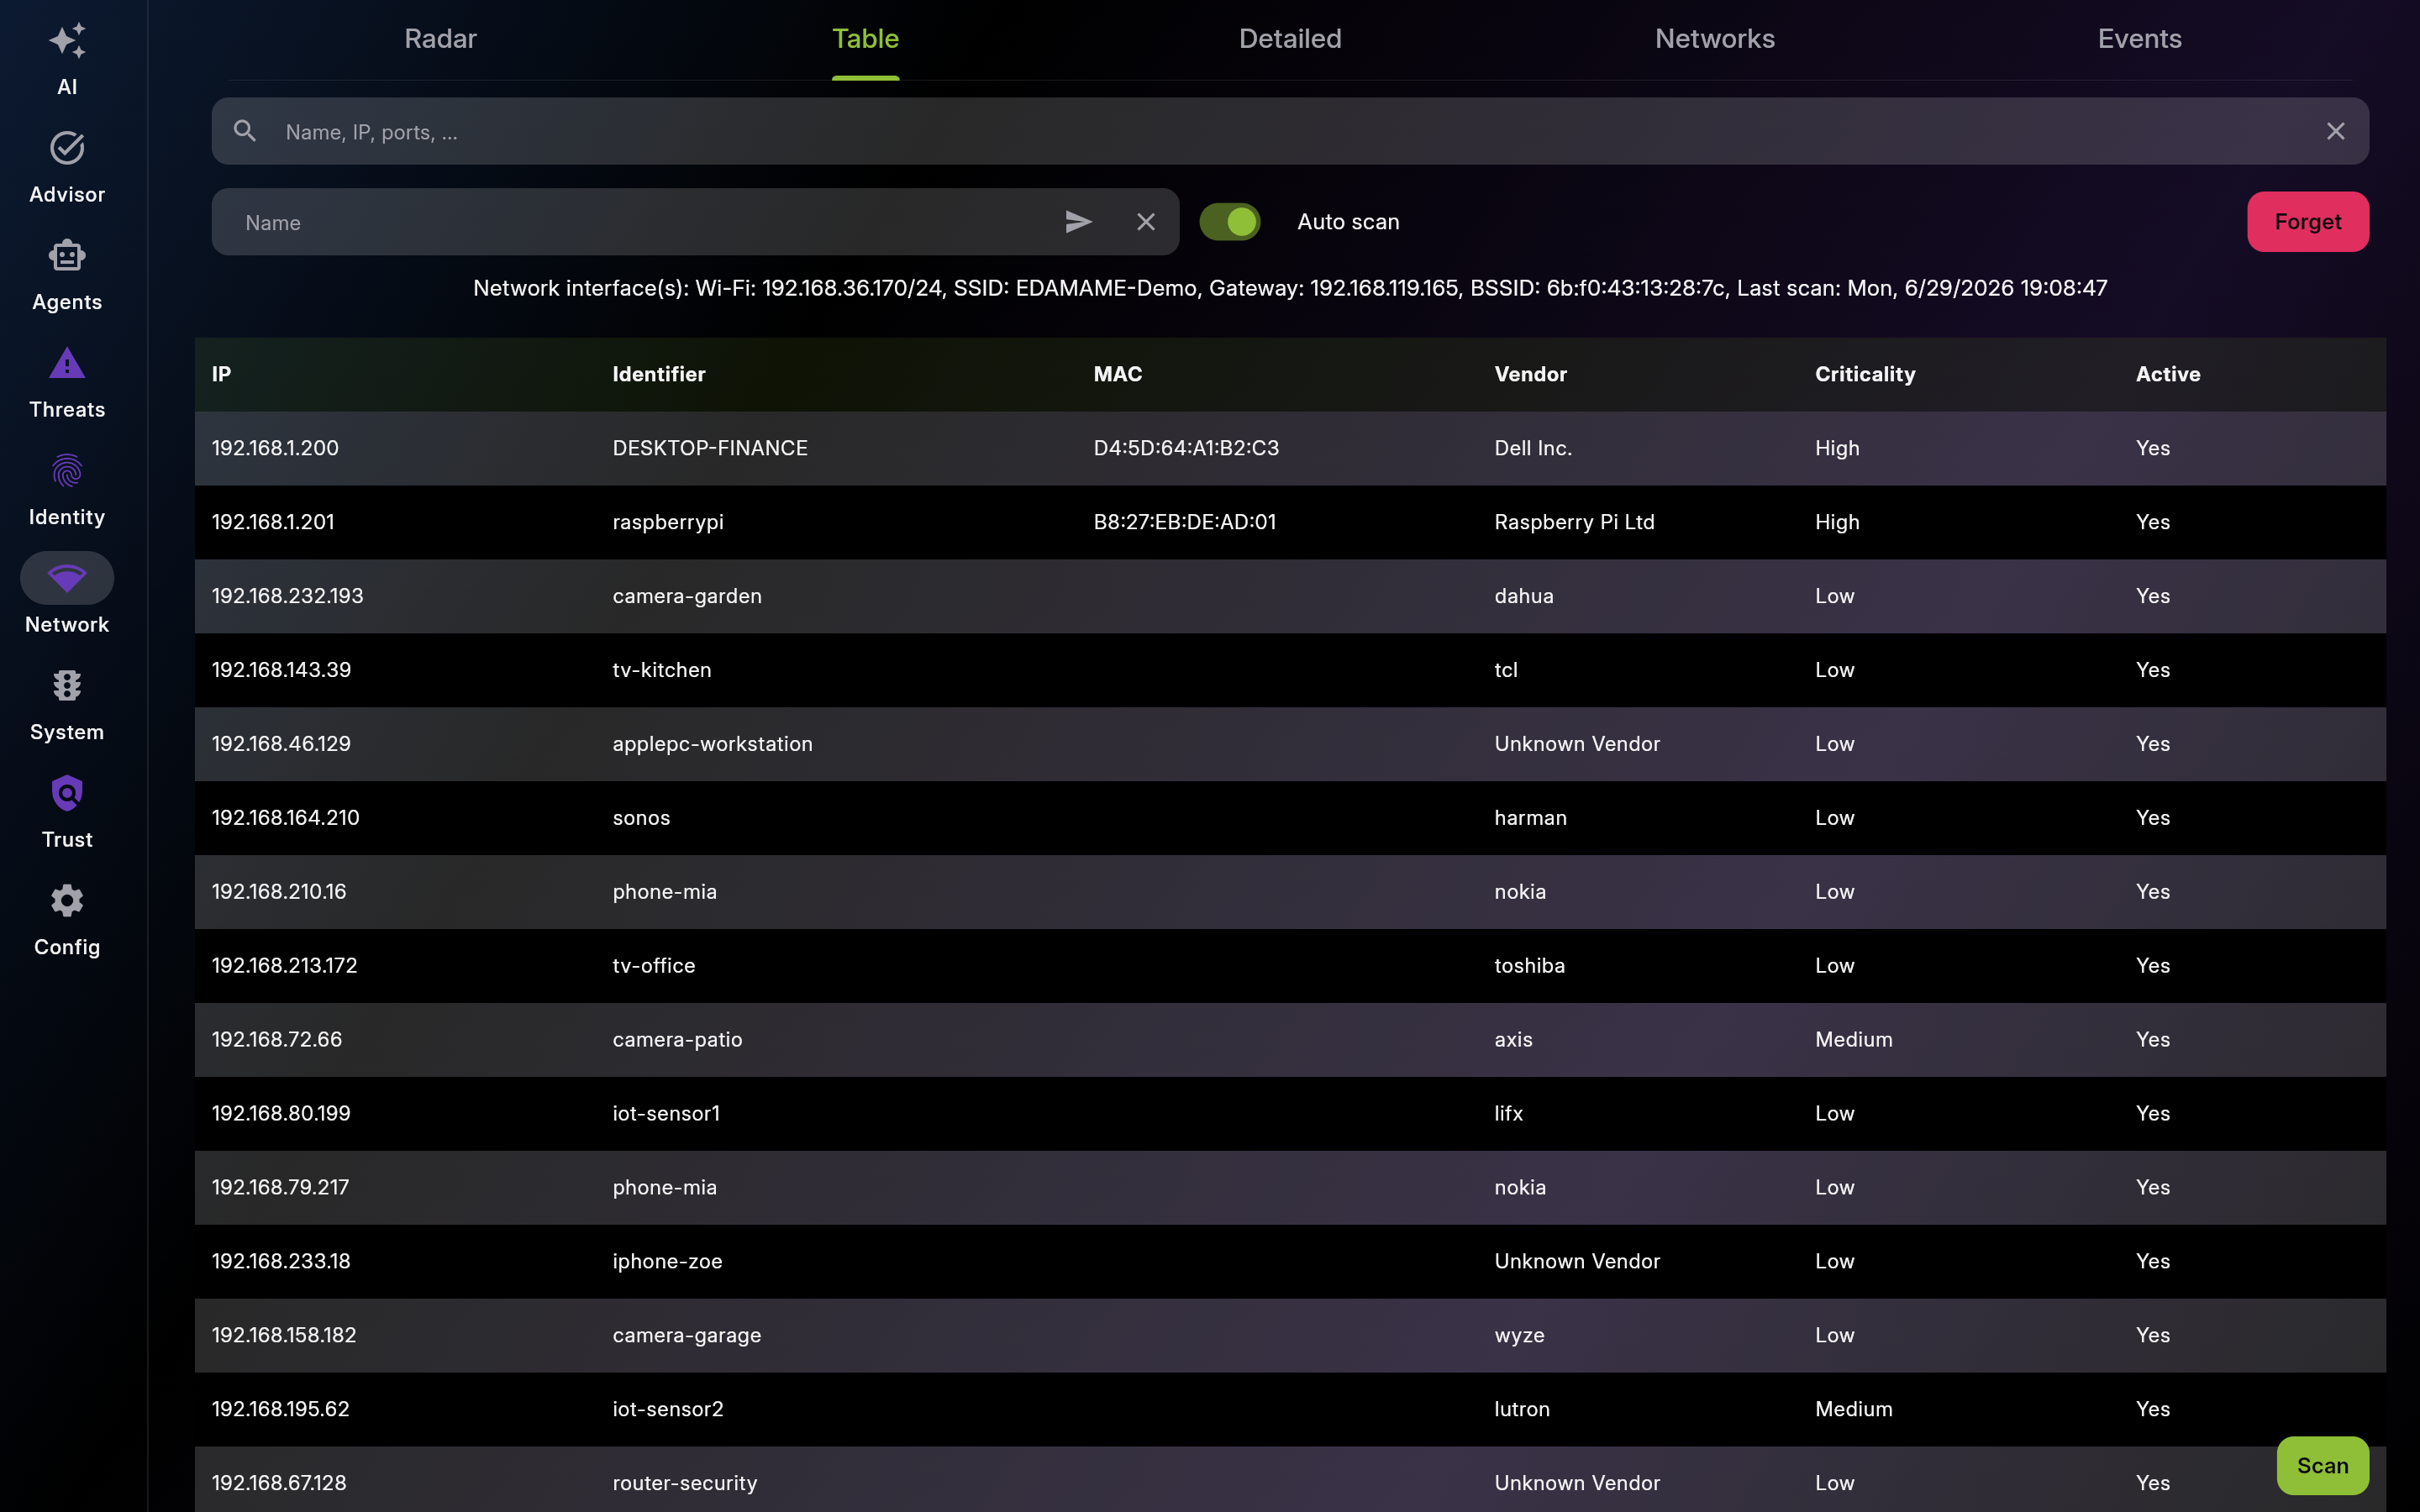Switch to the Detailed tab
This screenshot has width=2420, height=1512.
coord(1290,39)
